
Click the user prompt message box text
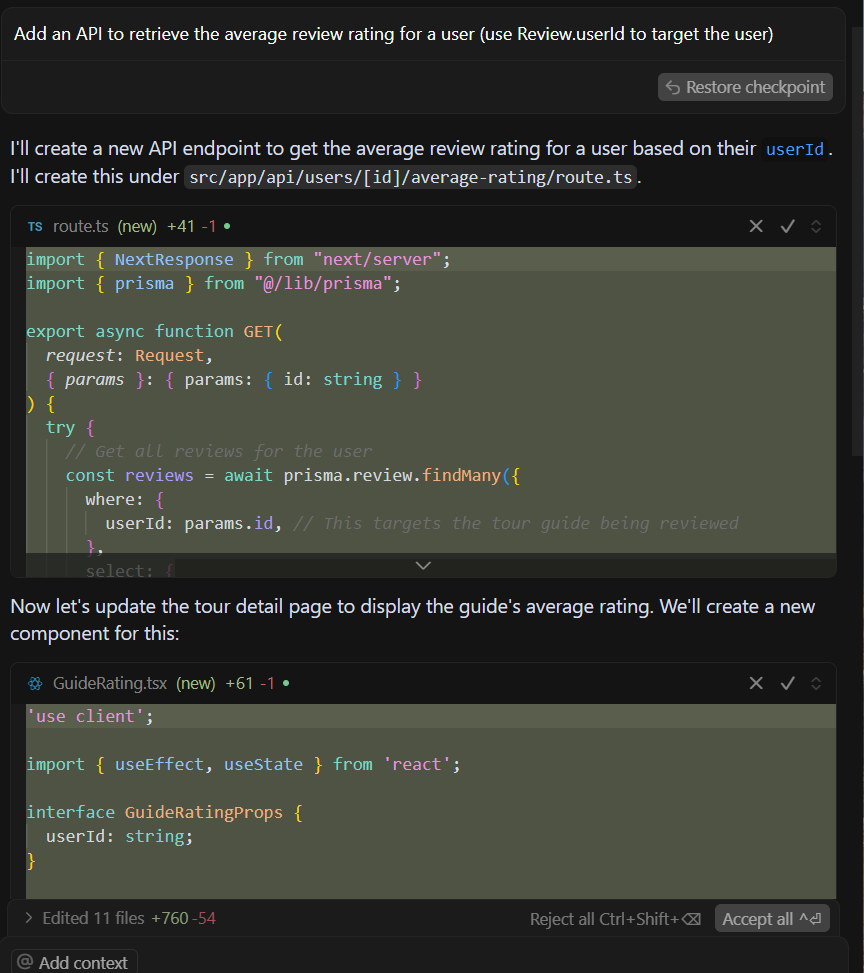point(394,34)
